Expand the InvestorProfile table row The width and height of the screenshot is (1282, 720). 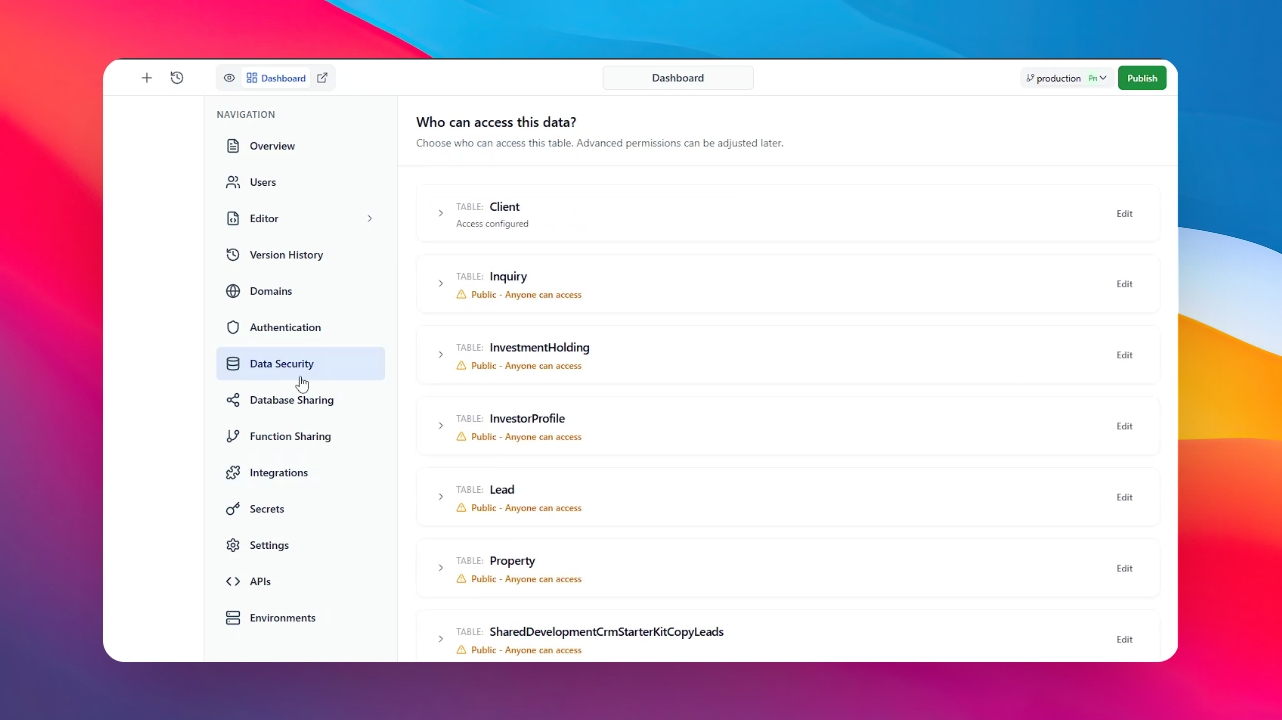click(x=440, y=426)
